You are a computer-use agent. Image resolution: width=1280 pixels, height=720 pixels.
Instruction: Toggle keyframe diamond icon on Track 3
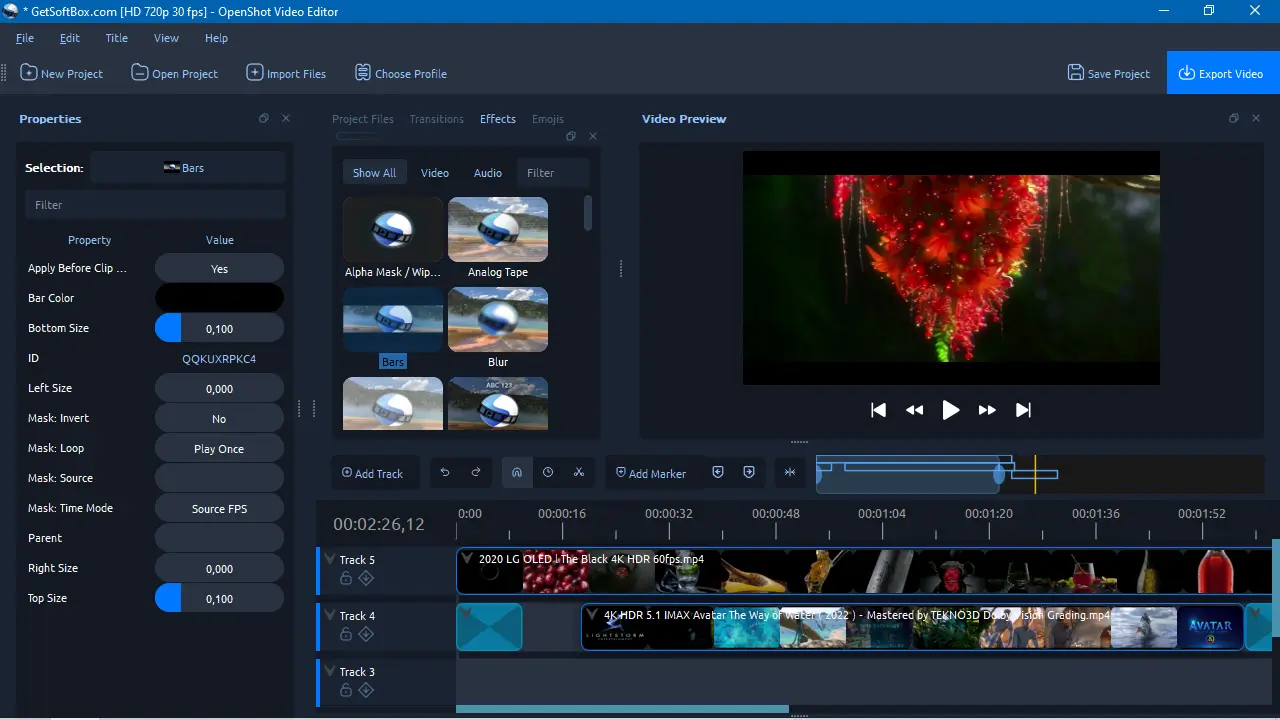(366, 690)
